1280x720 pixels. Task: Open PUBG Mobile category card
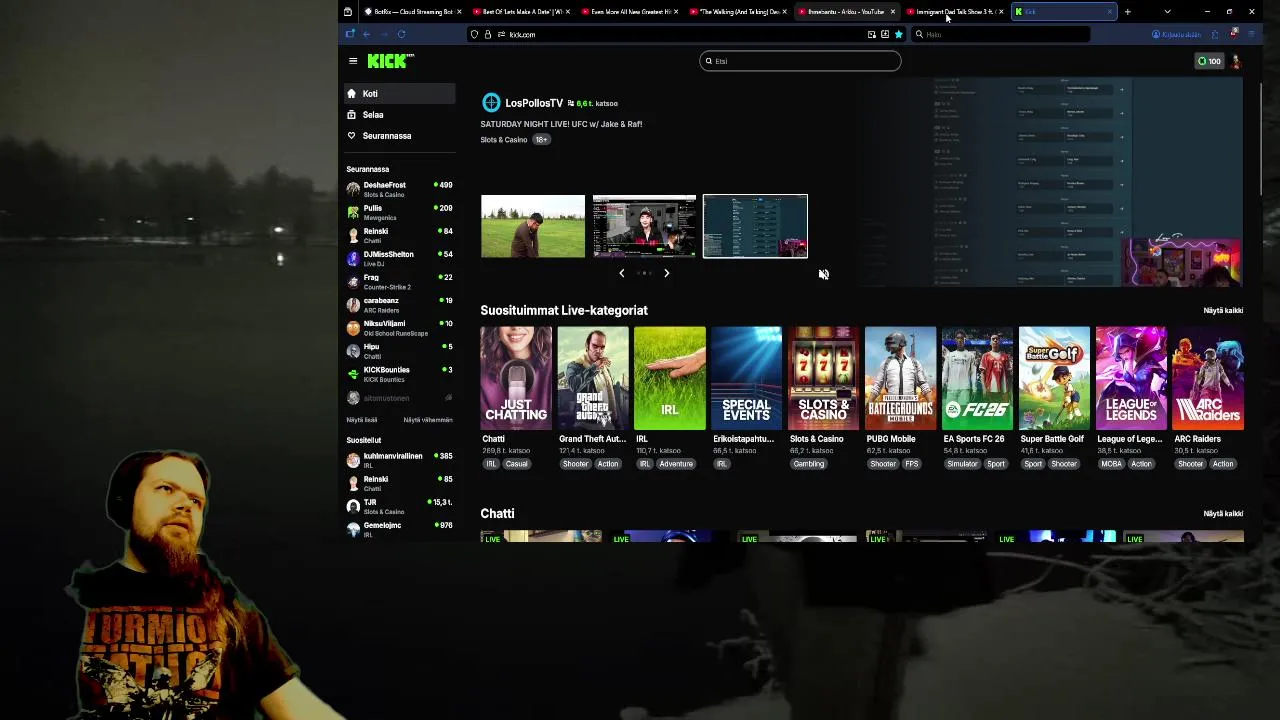(x=900, y=378)
